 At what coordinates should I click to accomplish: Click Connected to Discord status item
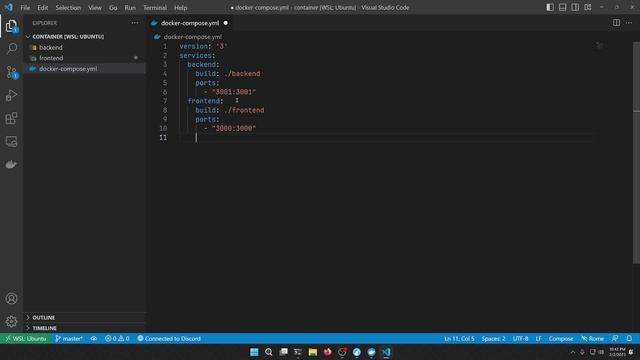coord(169,338)
